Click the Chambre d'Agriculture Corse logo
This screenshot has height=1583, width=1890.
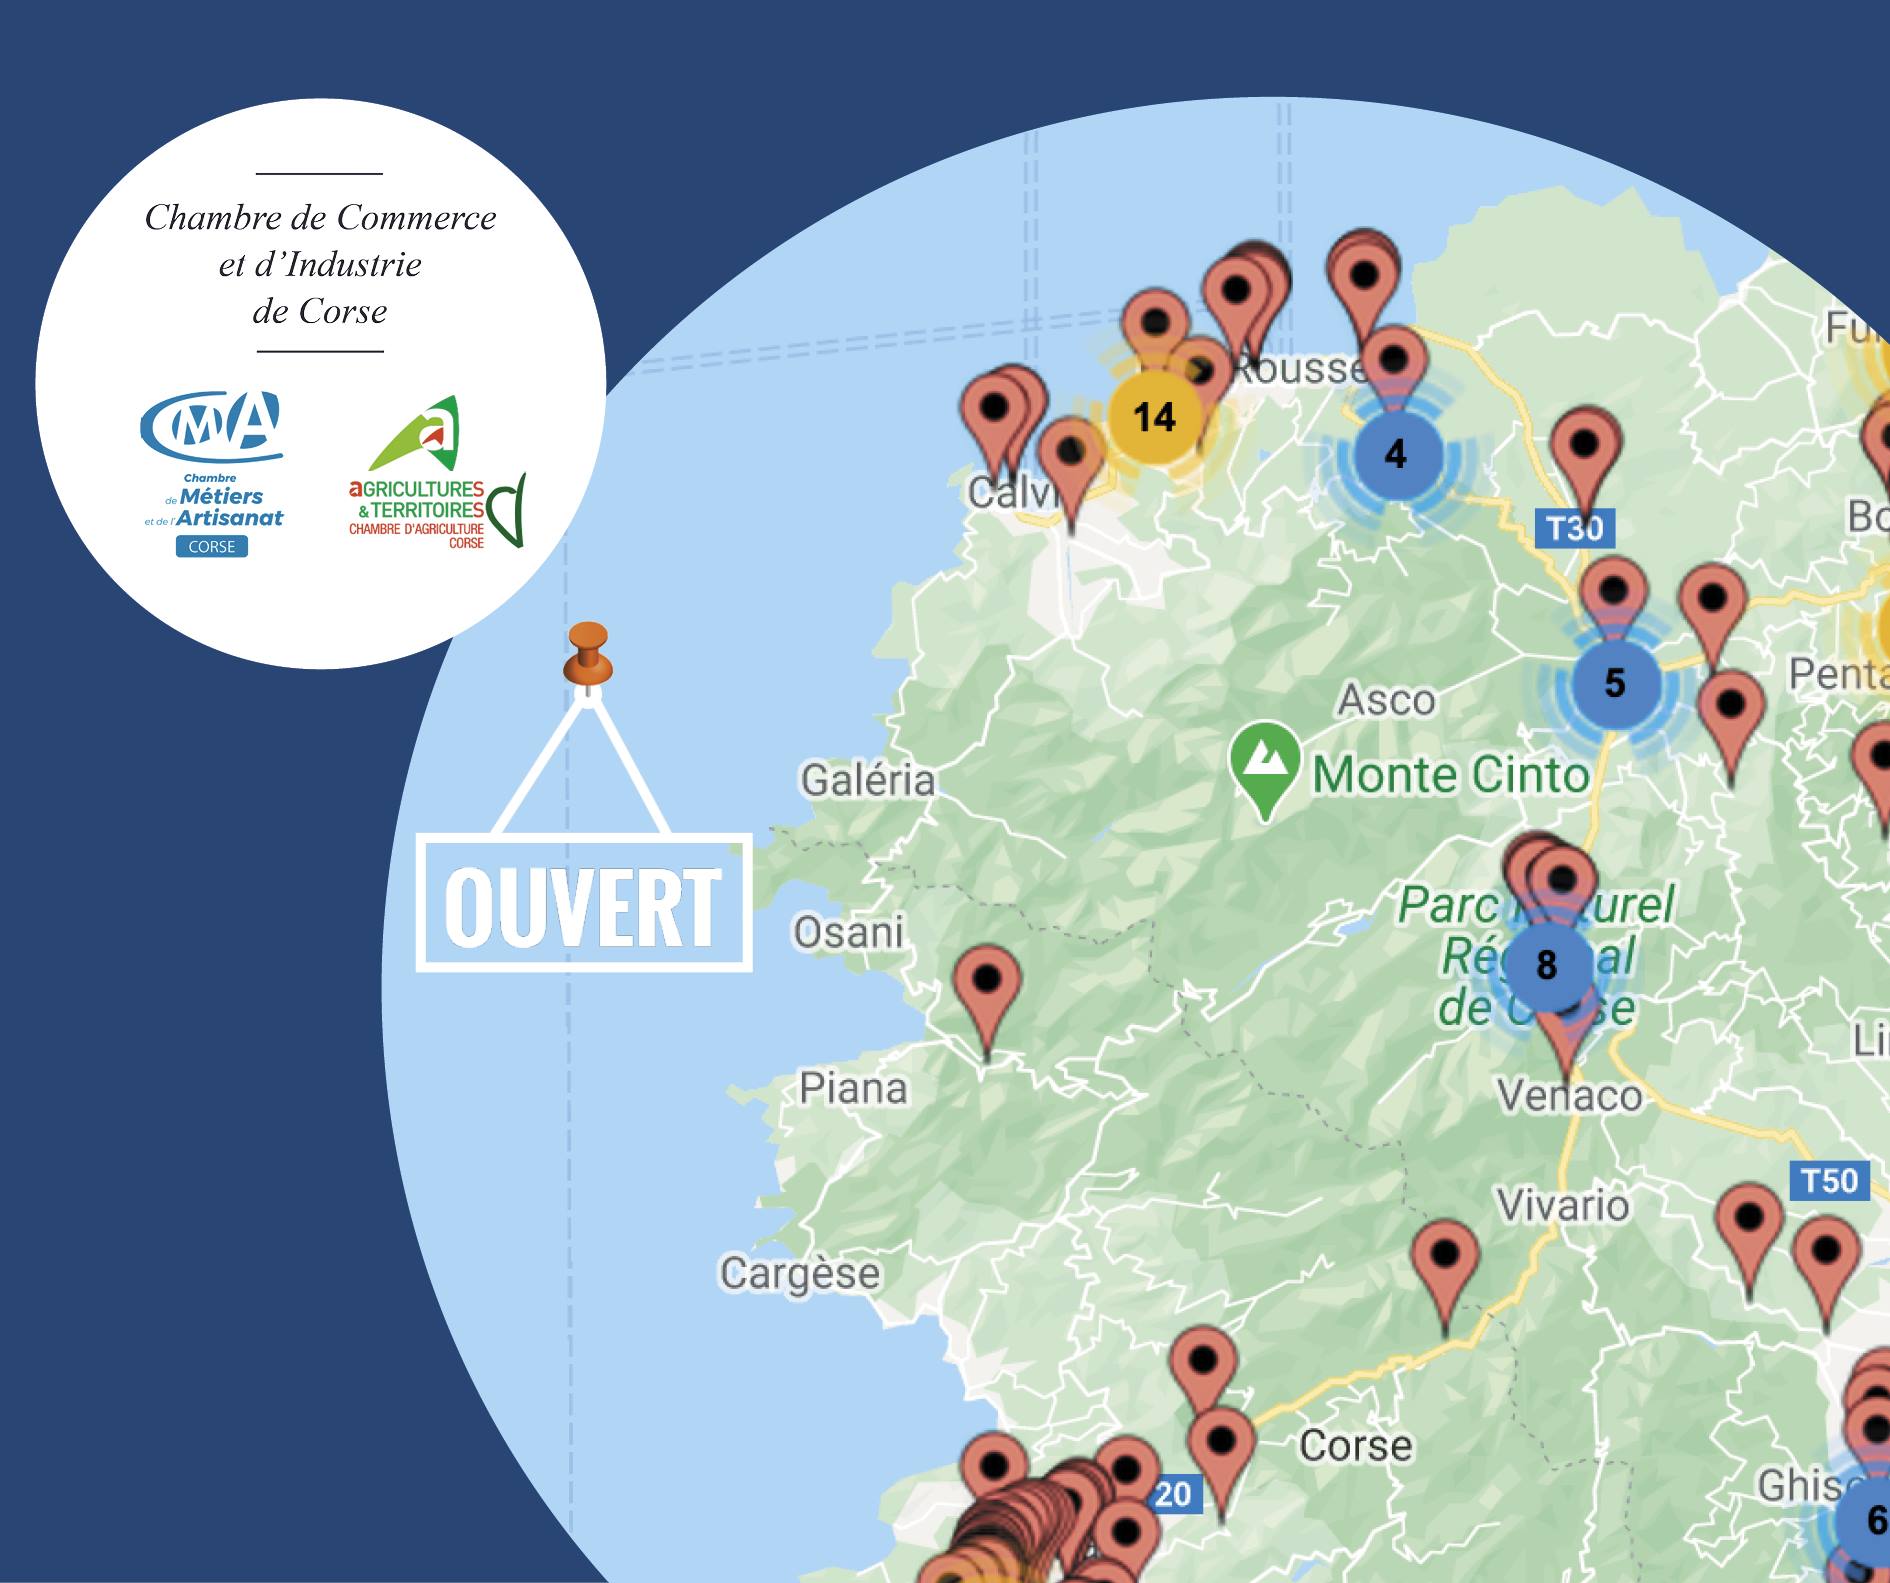point(437,472)
